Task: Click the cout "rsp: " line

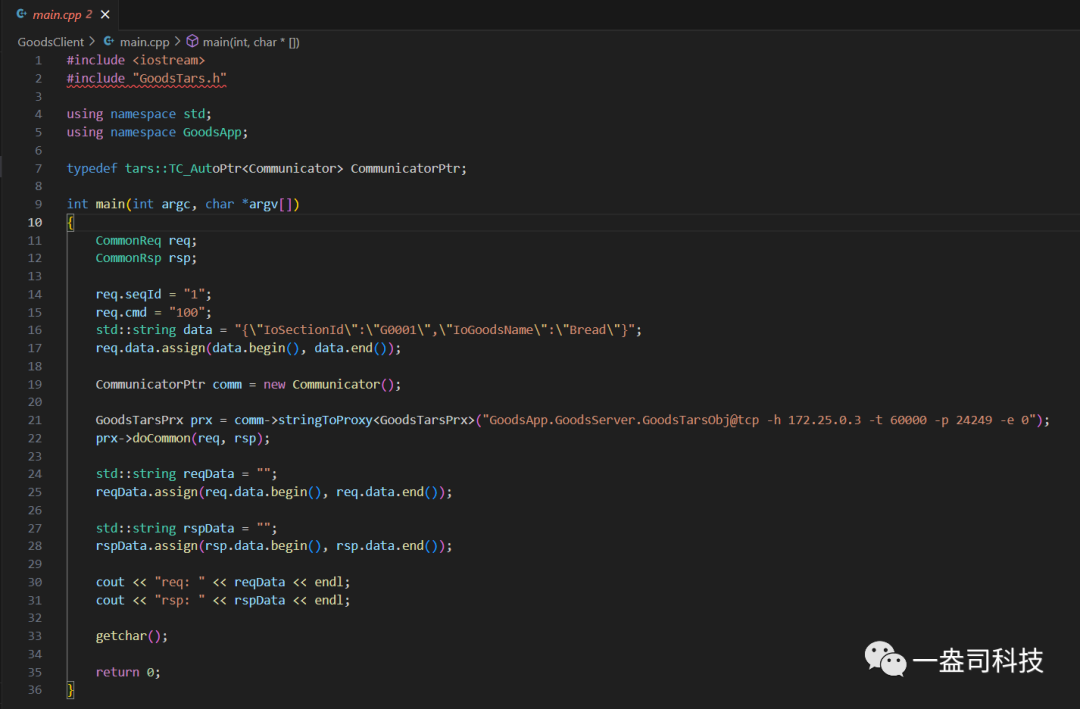Action: pos(222,600)
